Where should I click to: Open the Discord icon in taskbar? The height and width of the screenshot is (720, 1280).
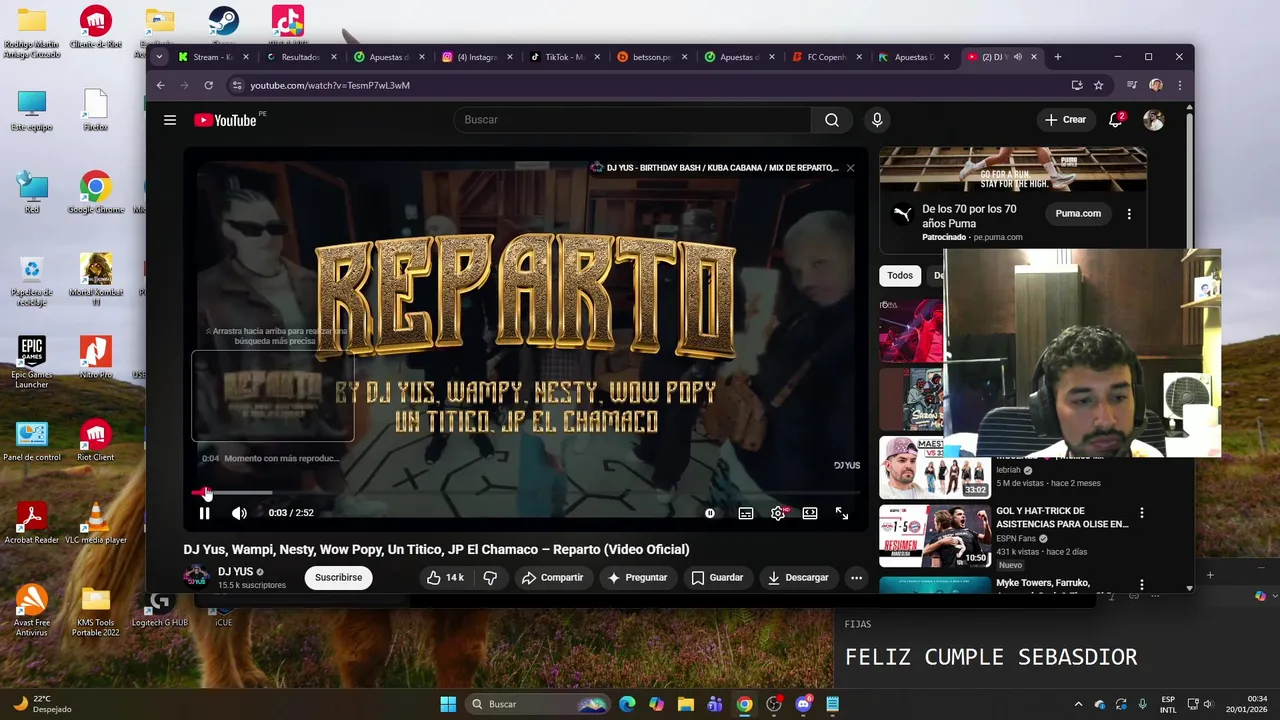[803, 704]
